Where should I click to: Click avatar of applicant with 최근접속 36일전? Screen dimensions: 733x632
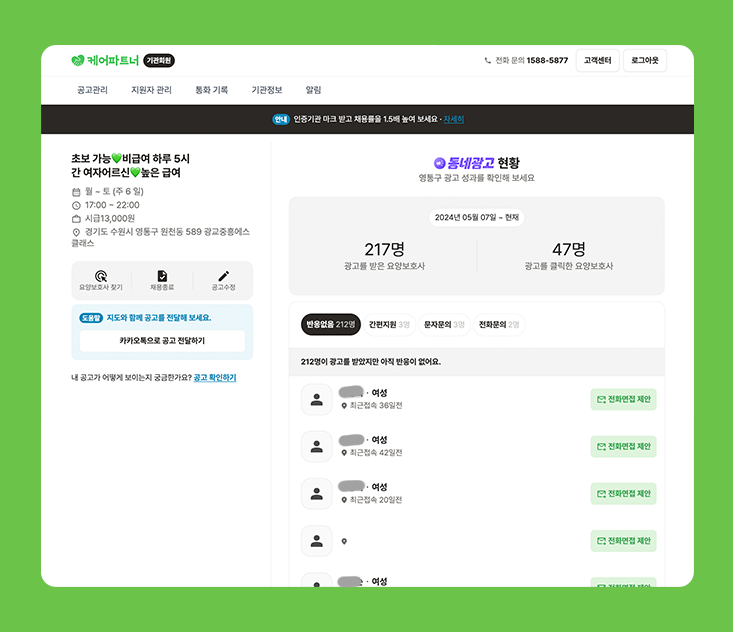[x=316, y=400]
